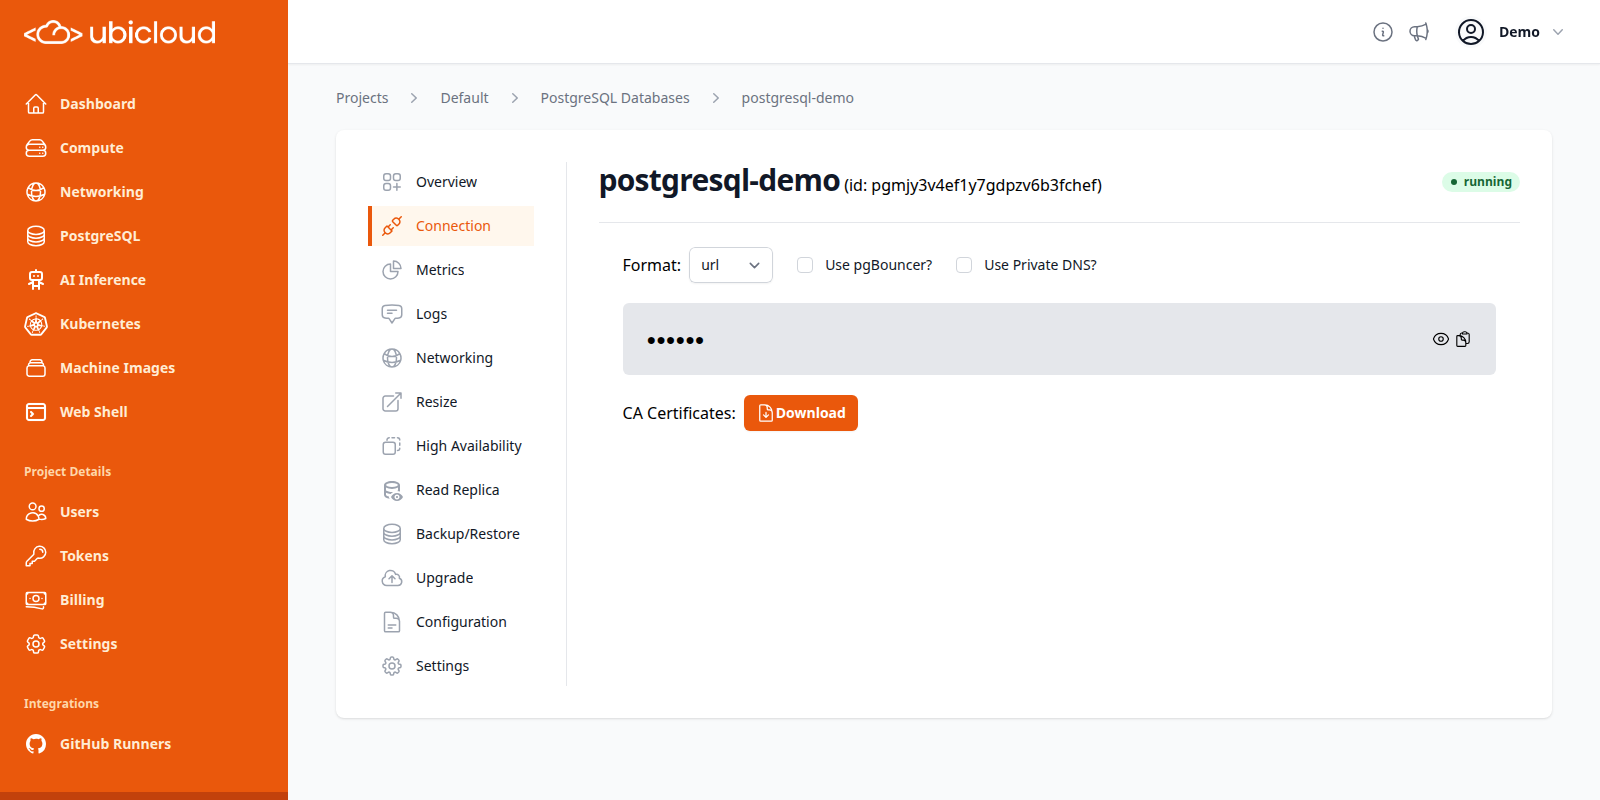Click the project Settings gear icon in sidebar
Image resolution: width=1600 pixels, height=800 pixels.
click(36, 644)
